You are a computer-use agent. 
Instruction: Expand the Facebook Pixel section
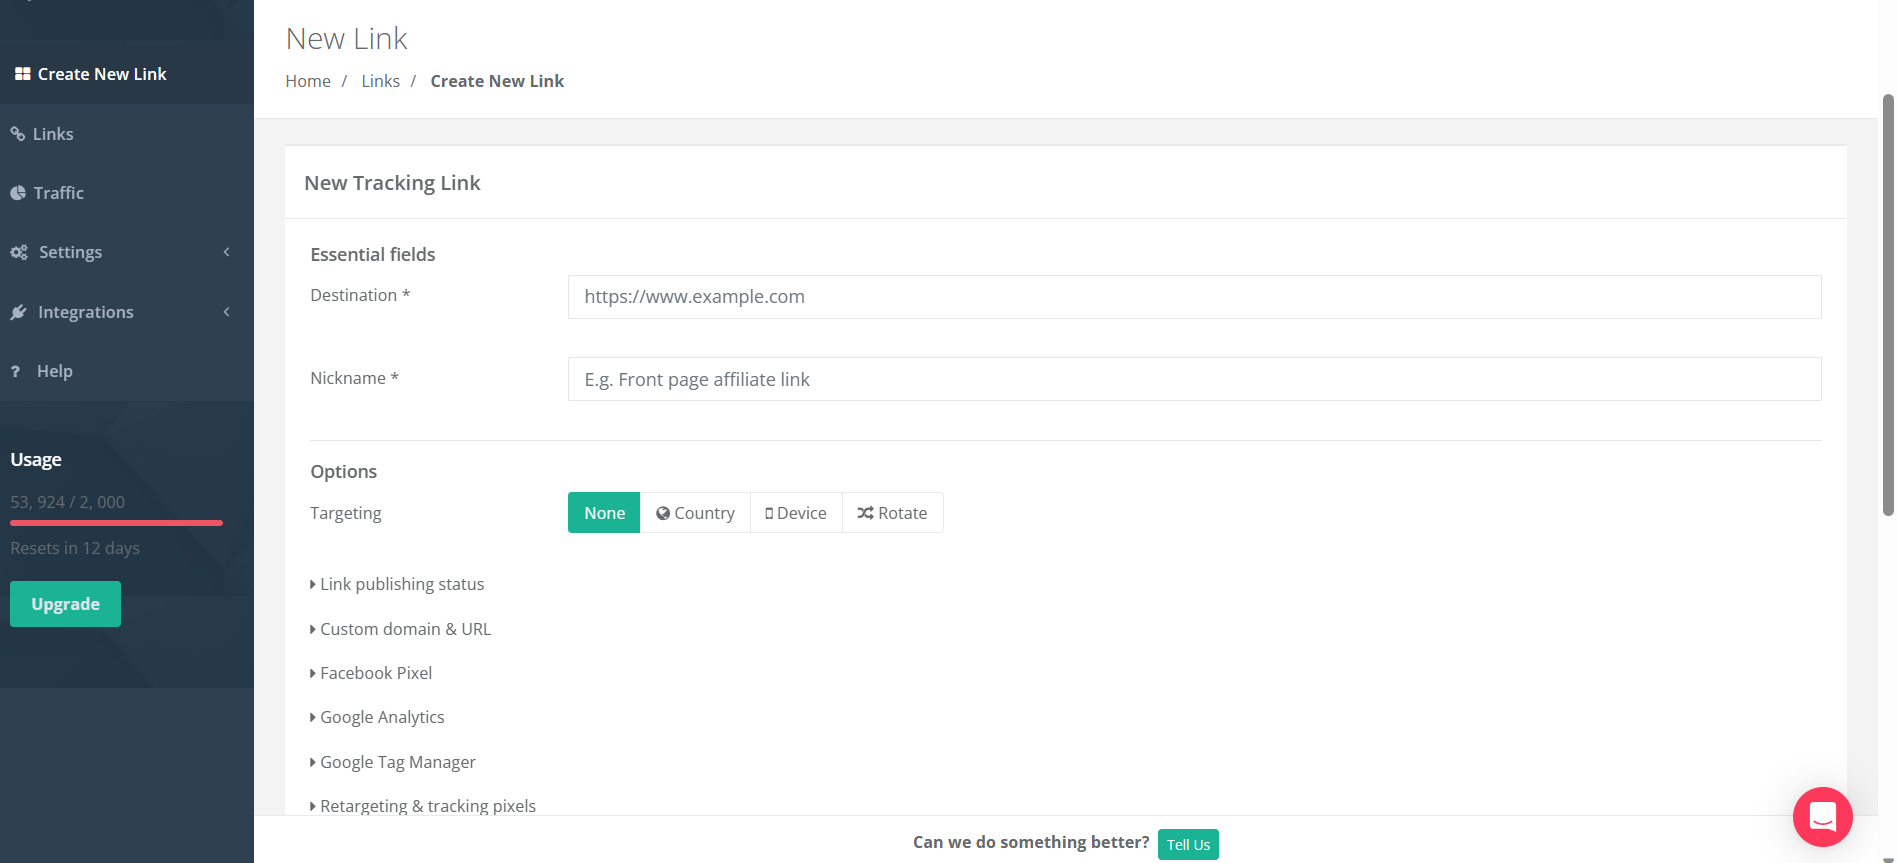pos(375,673)
